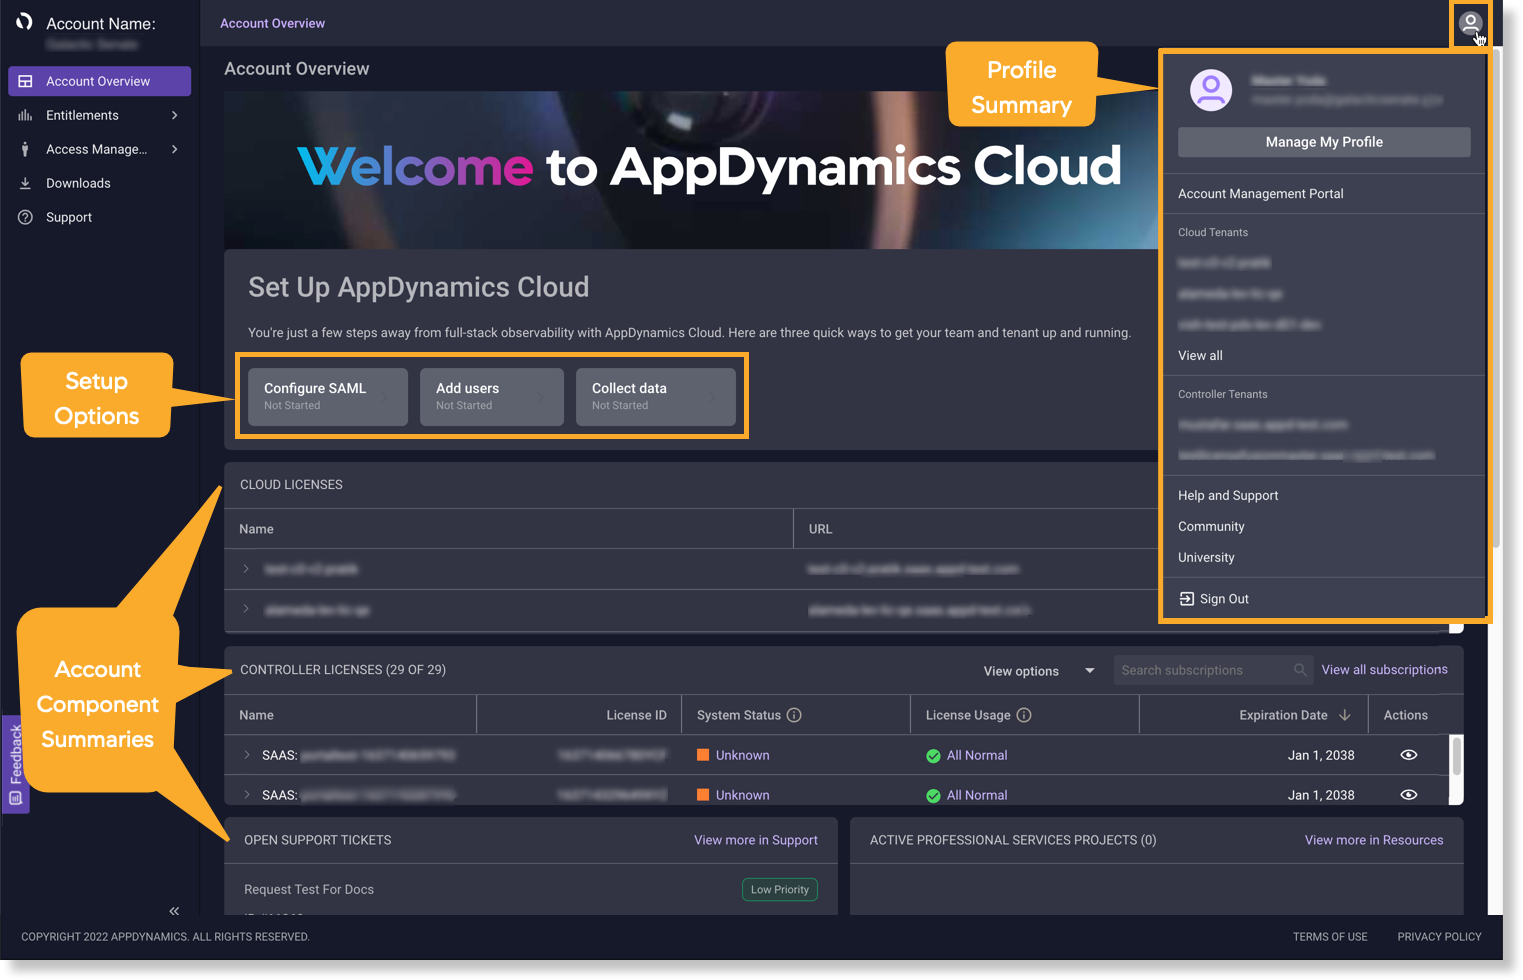Click the CONTROLLER LICENSES (29 OF 29) title
The image size is (1523, 980).
click(x=343, y=670)
